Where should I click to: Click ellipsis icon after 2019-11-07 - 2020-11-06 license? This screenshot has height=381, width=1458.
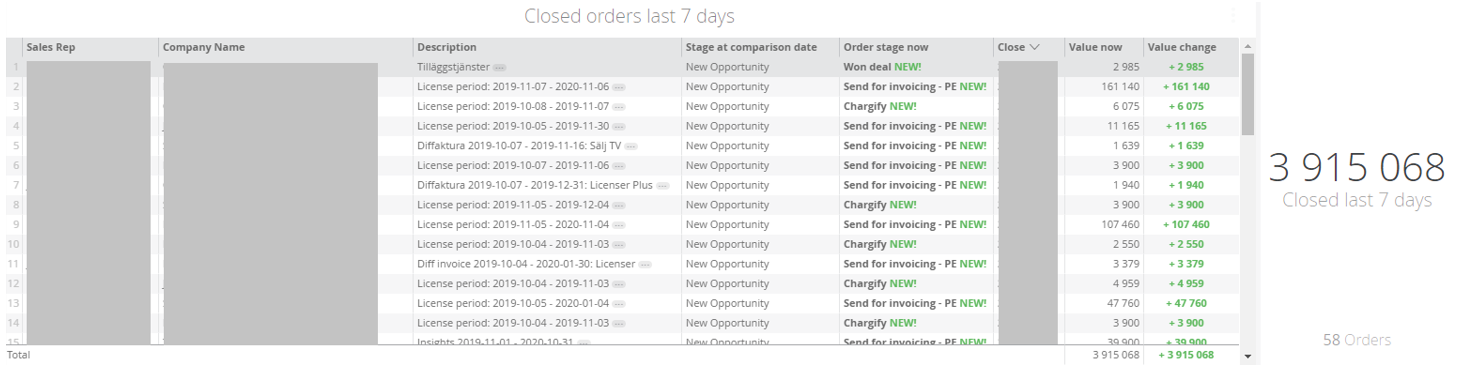pos(619,87)
